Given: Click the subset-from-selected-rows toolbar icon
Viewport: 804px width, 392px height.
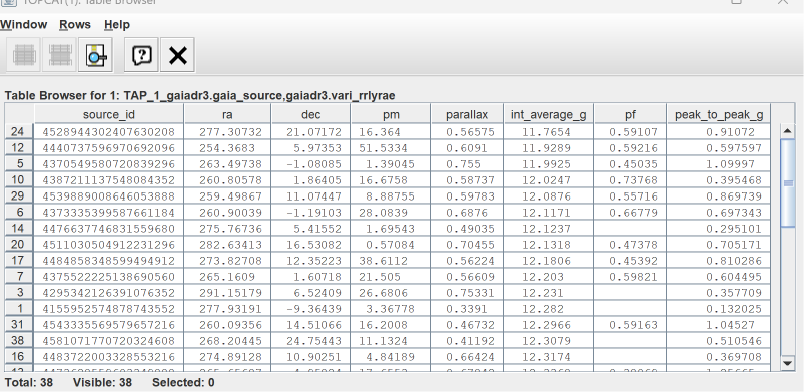Looking at the screenshot, I should tap(24, 55).
